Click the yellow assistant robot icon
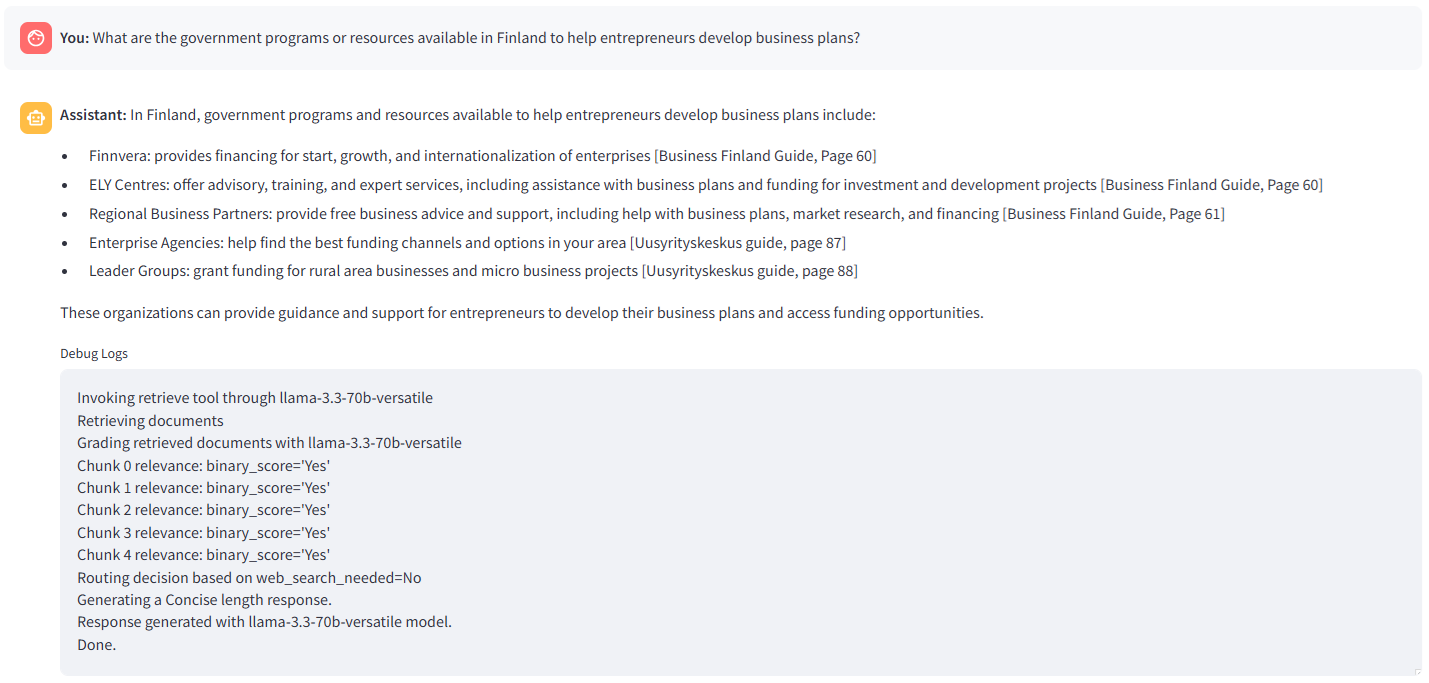This screenshot has height=683, width=1429. click(x=36, y=117)
